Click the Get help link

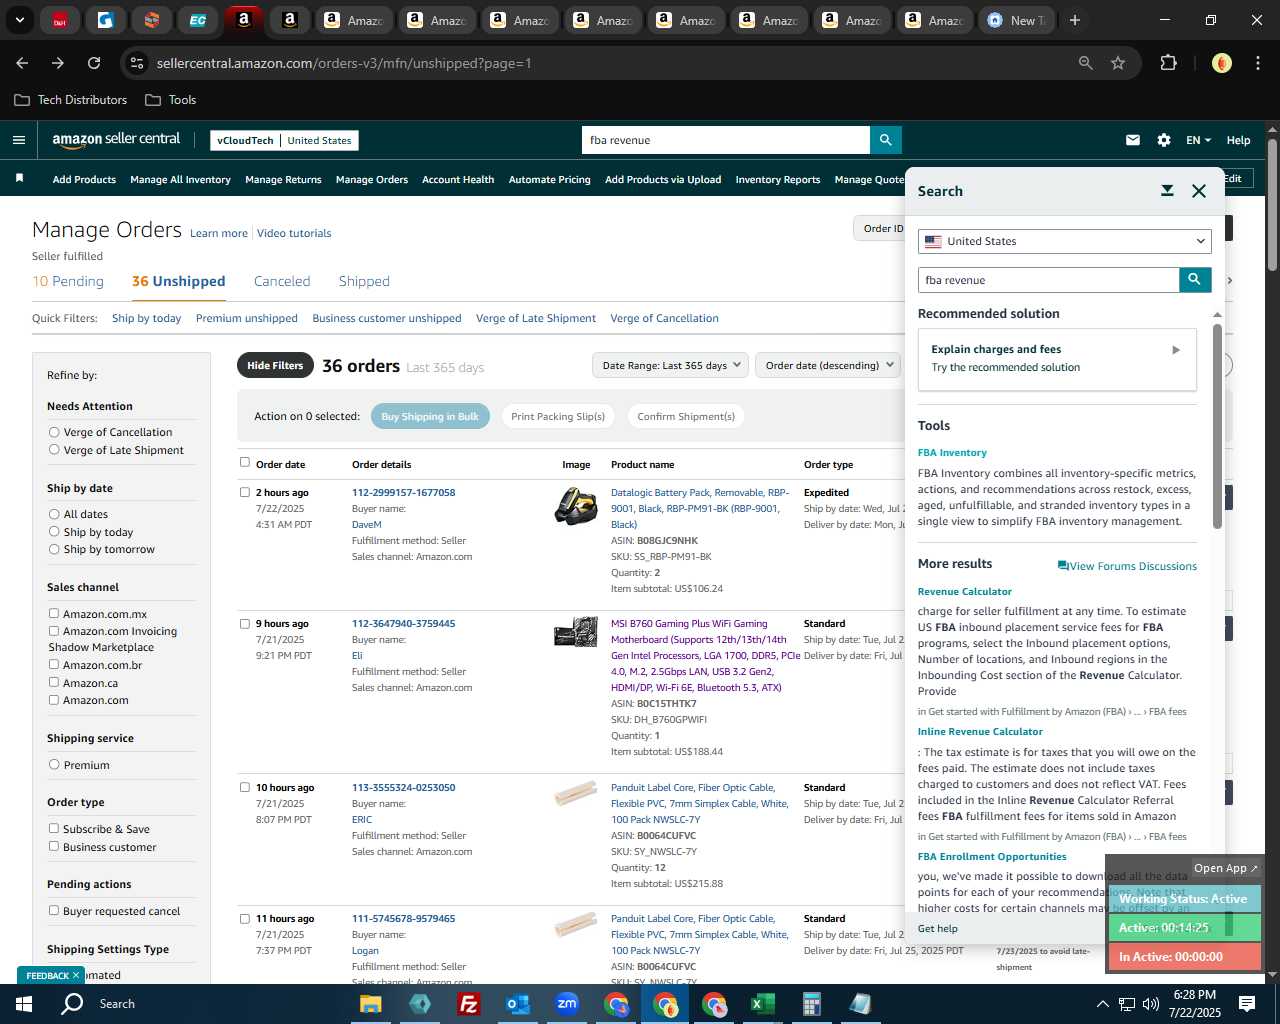coord(938,929)
